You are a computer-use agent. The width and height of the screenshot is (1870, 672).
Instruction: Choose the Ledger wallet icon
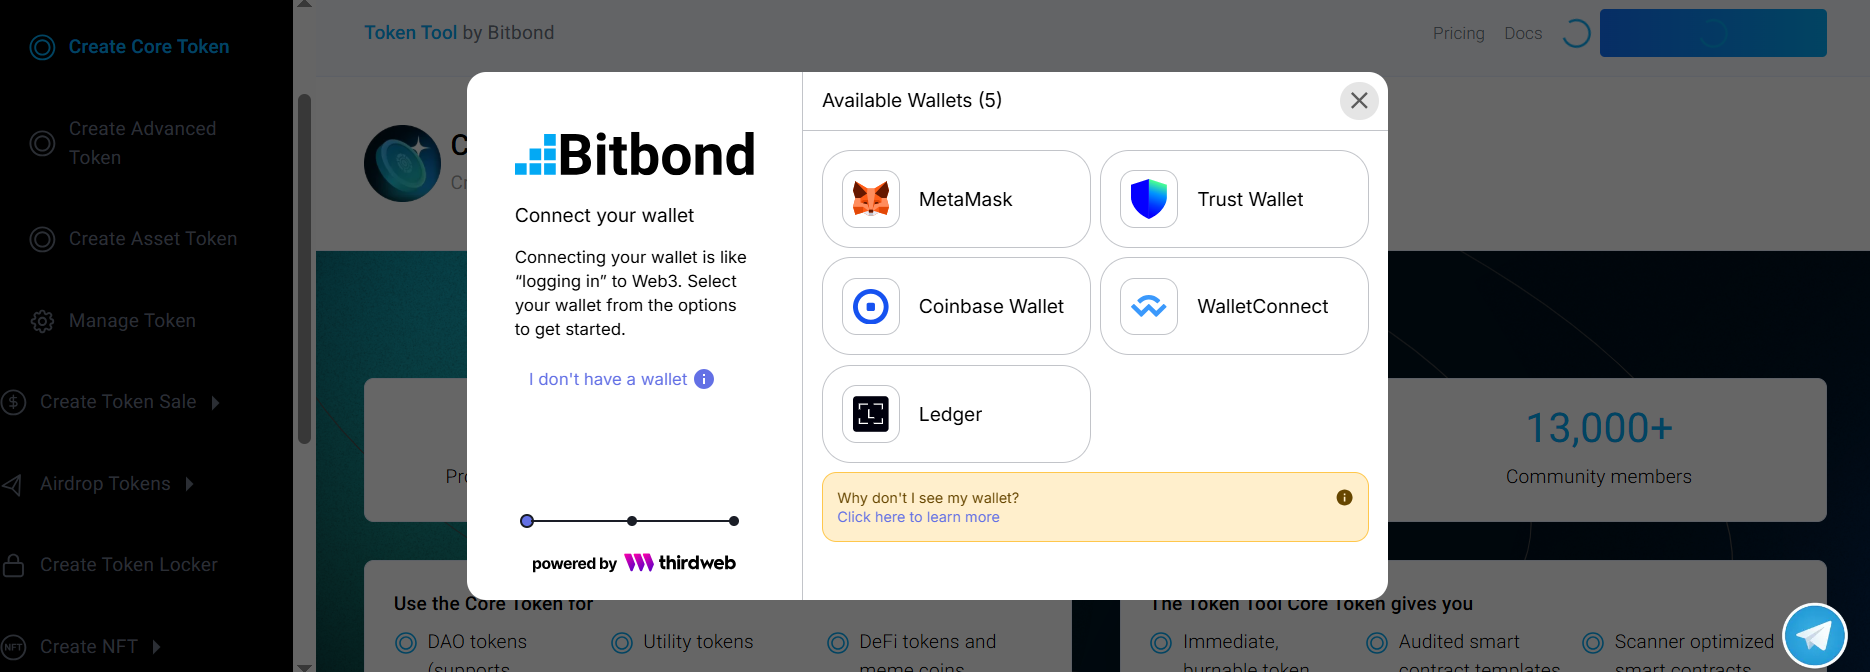tap(871, 414)
